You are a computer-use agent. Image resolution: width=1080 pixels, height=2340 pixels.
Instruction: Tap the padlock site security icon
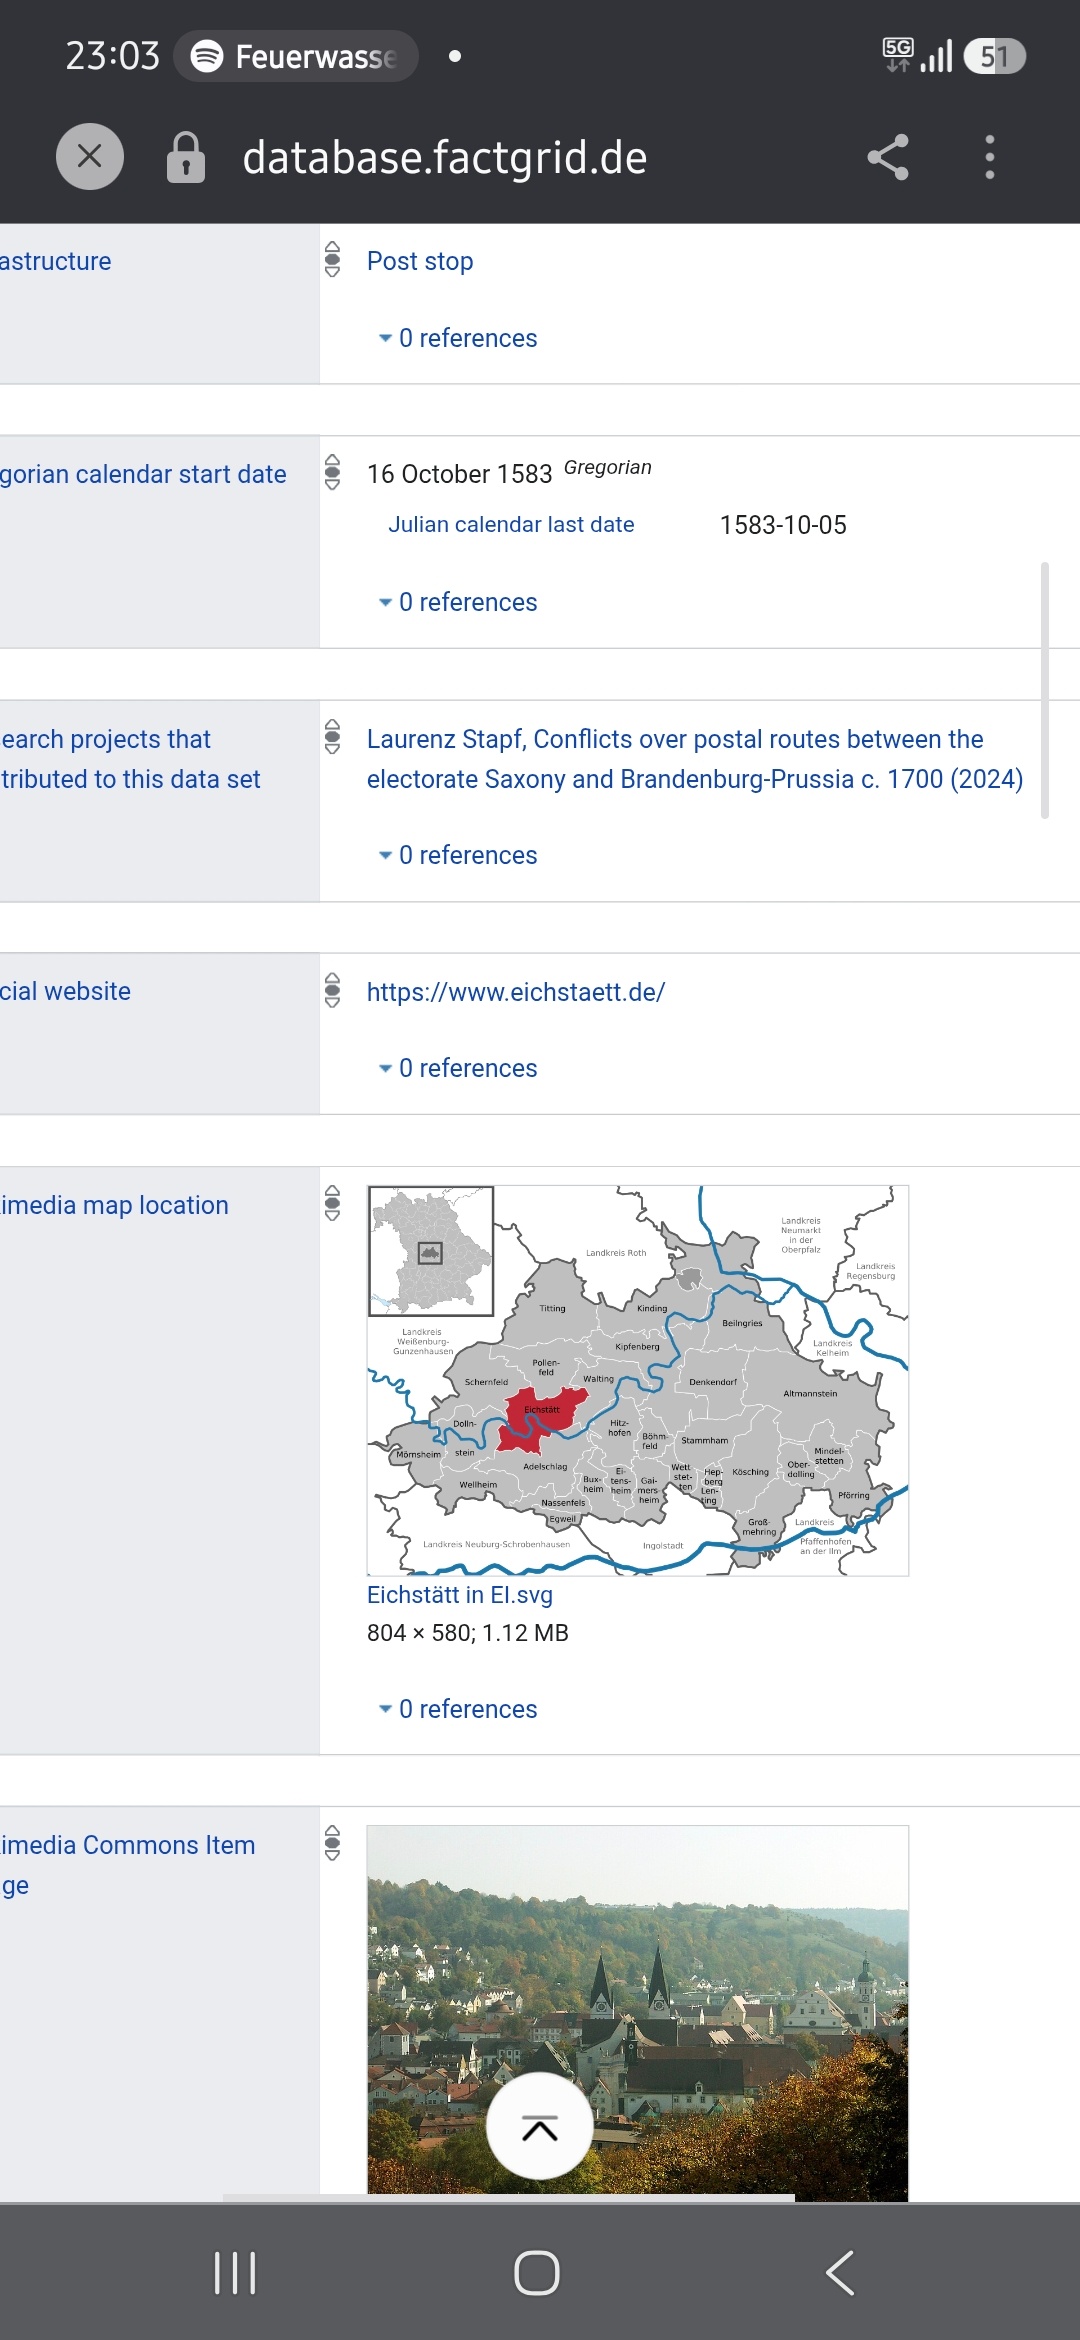(x=186, y=157)
